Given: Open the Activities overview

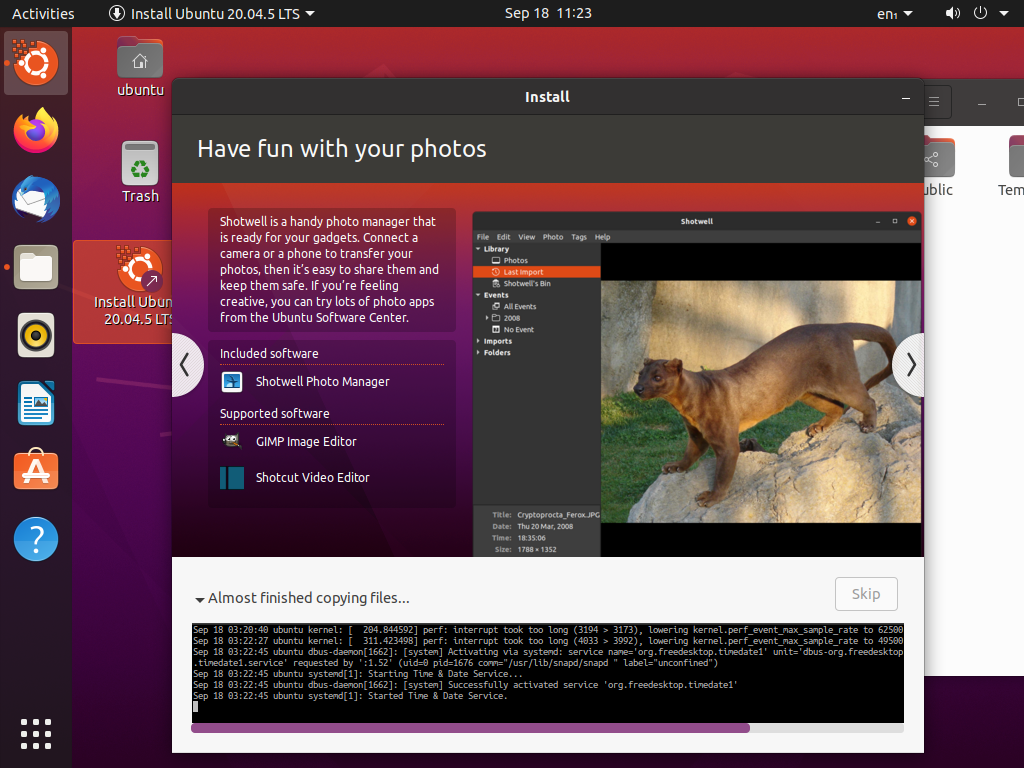Looking at the screenshot, I should [43, 14].
